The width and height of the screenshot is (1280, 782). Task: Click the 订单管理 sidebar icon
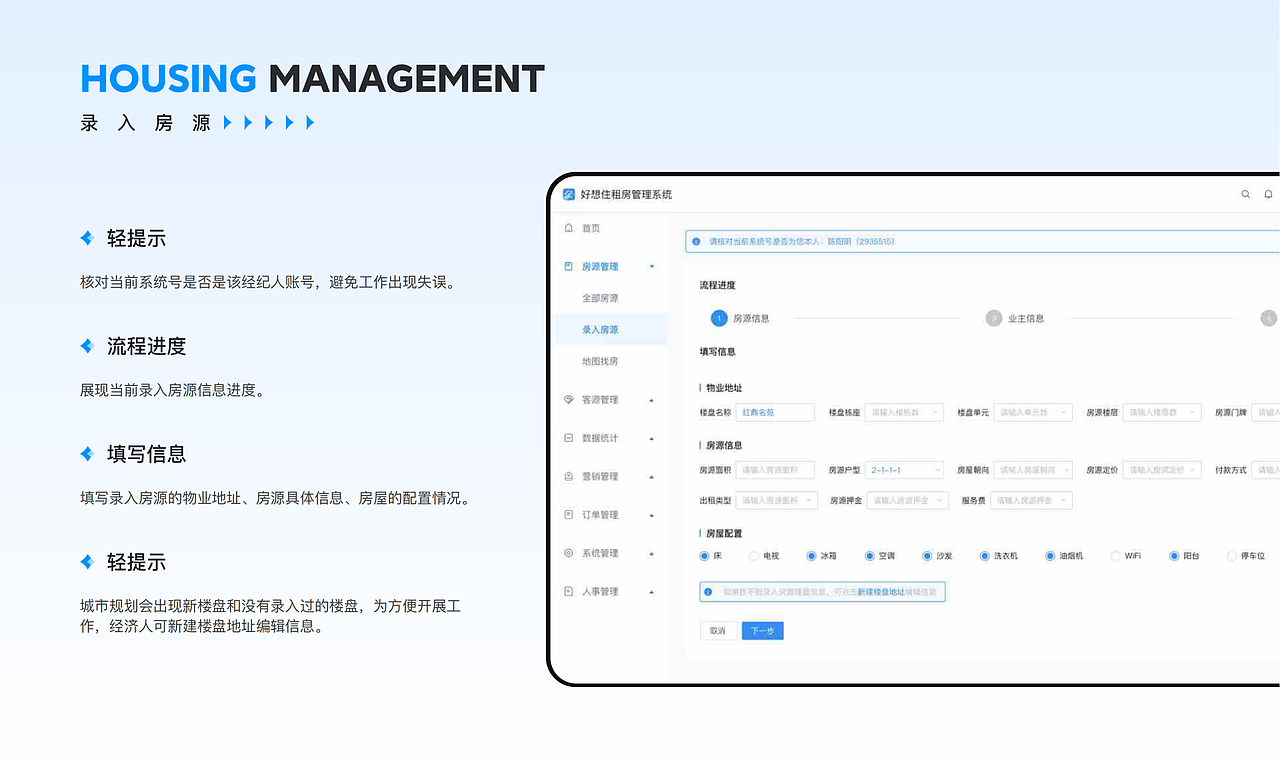tap(569, 515)
